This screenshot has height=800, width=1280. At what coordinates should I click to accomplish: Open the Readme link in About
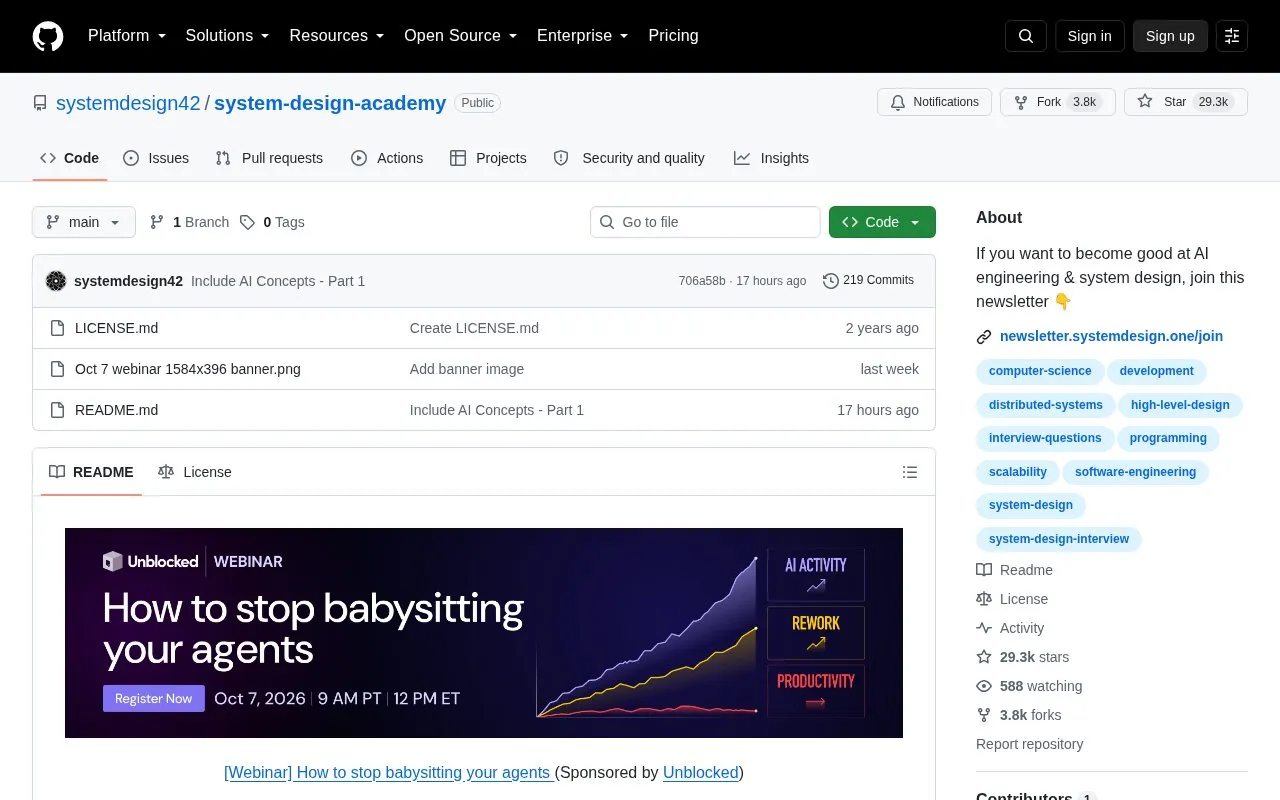(1014, 570)
